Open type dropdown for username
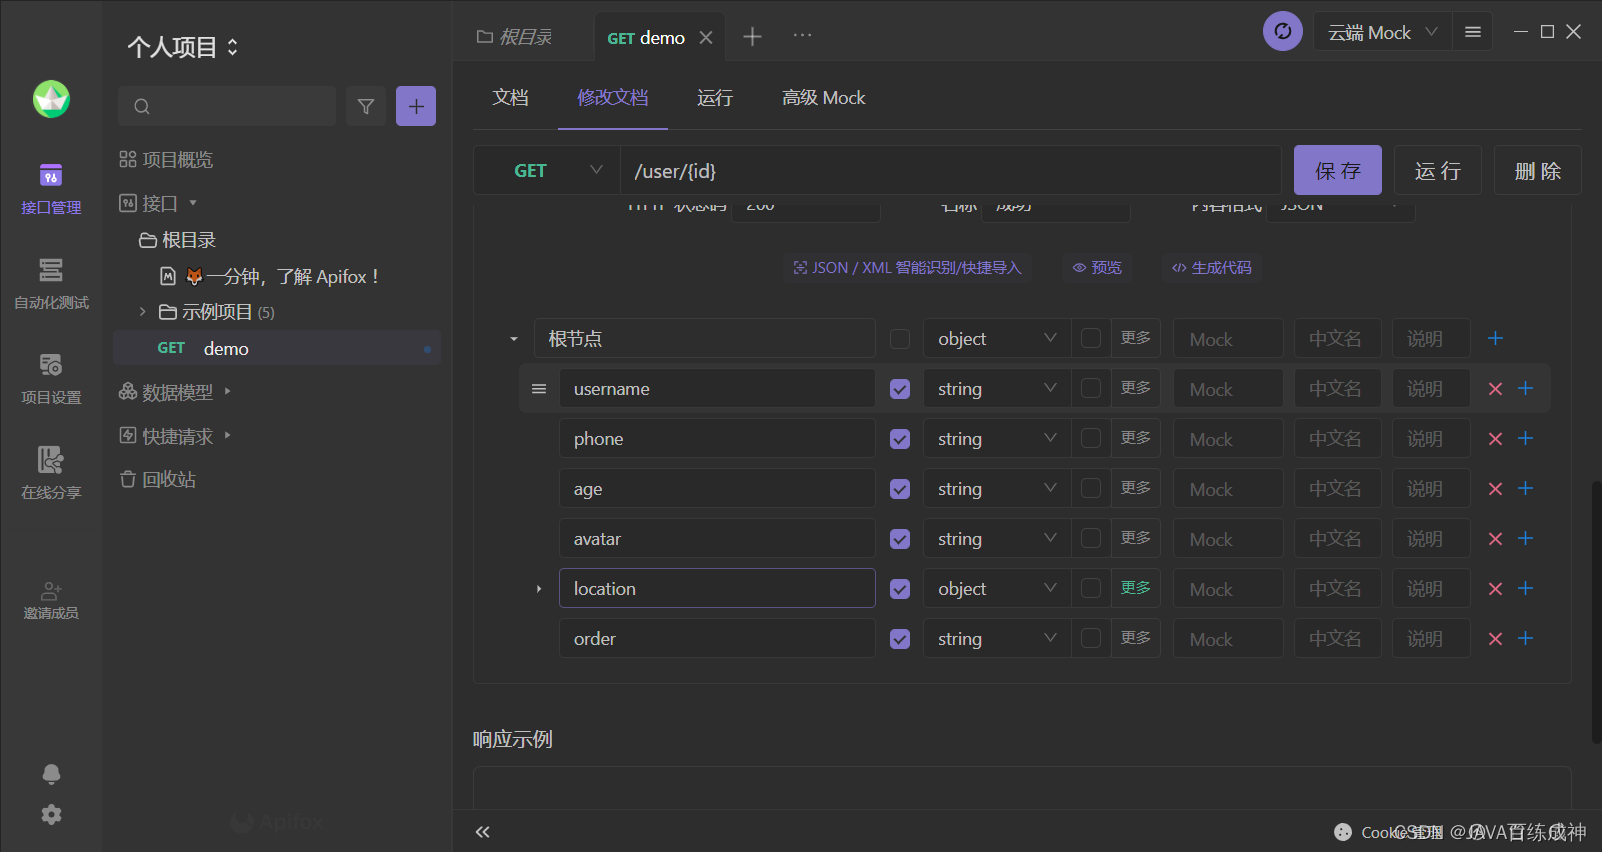Screen dimensions: 1602x852 996,388
